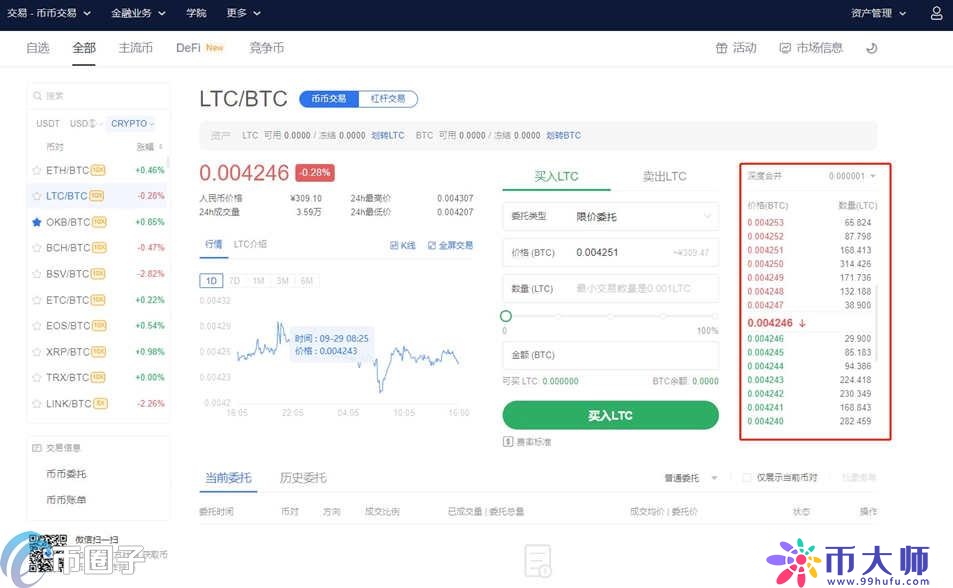953x588 pixels.
Task: Select 币币交易 mode button
Action: (x=329, y=99)
